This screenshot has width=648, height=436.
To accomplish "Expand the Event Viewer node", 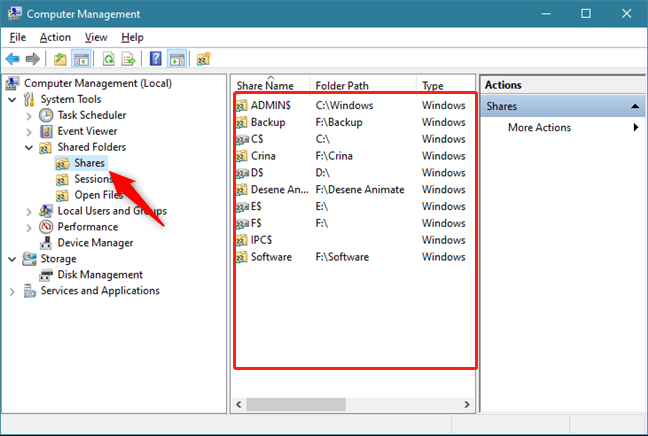I will (x=29, y=132).
